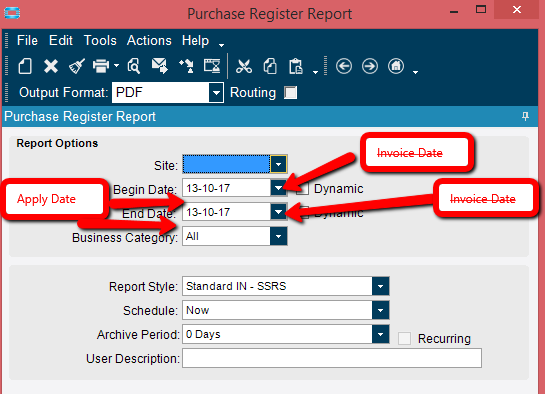Open the Help menu
The height and width of the screenshot is (394, 545).
(x=195, y=41)
